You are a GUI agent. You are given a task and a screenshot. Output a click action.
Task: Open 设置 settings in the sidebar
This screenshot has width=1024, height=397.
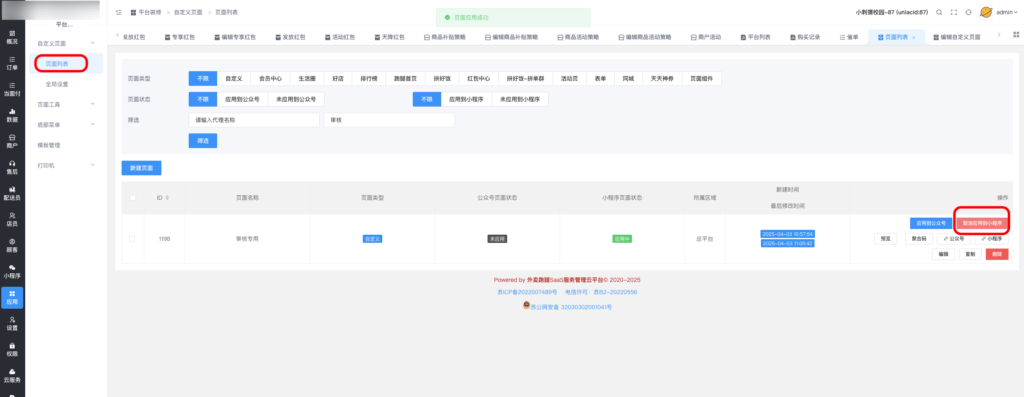click(12, 324)
